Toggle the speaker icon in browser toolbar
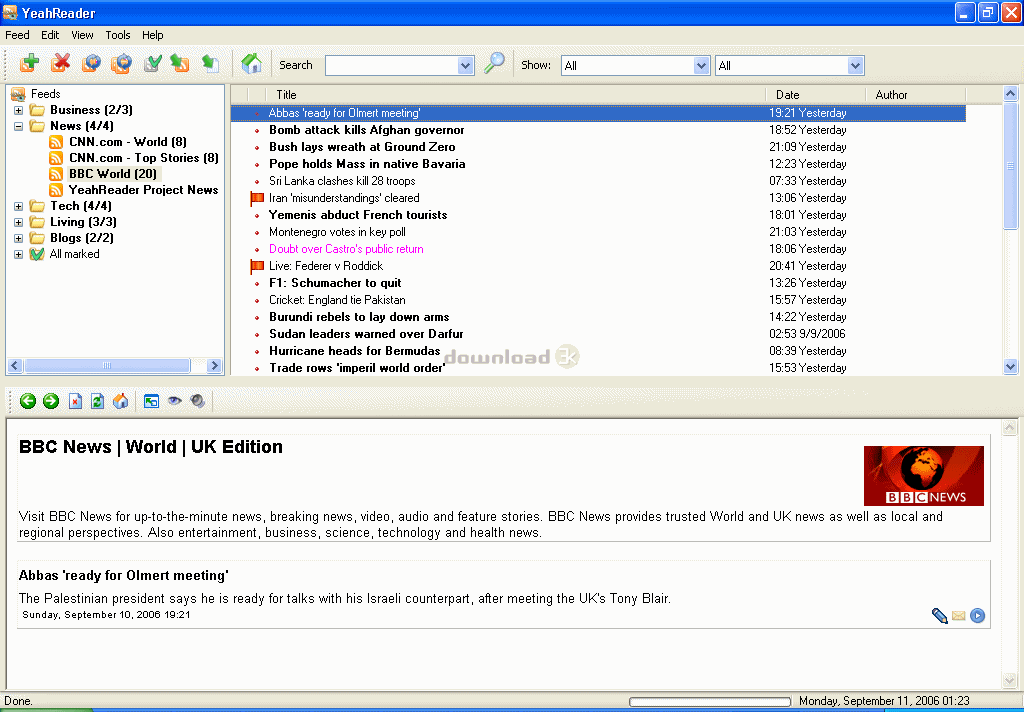The width and height of the screenshot is (1024, 712). (x=198, y=401)
